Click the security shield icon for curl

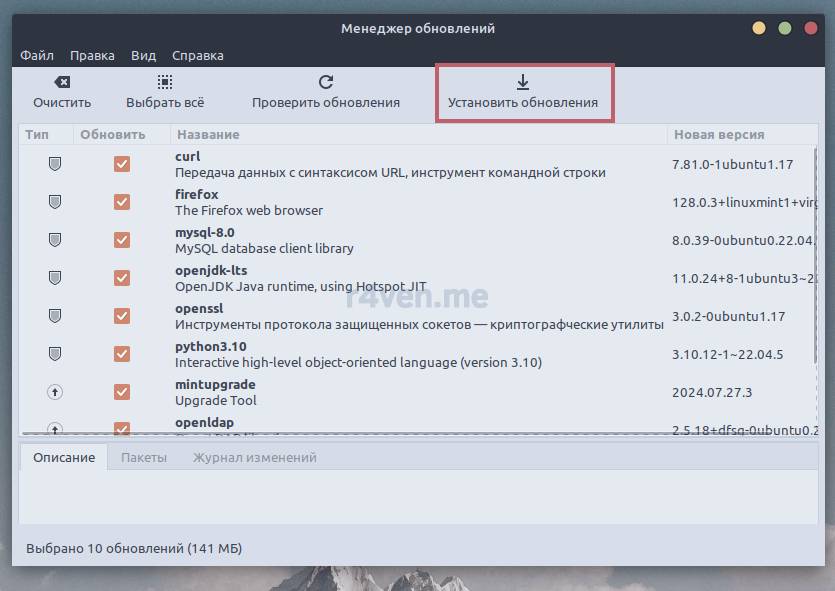(x=55, y=164)
